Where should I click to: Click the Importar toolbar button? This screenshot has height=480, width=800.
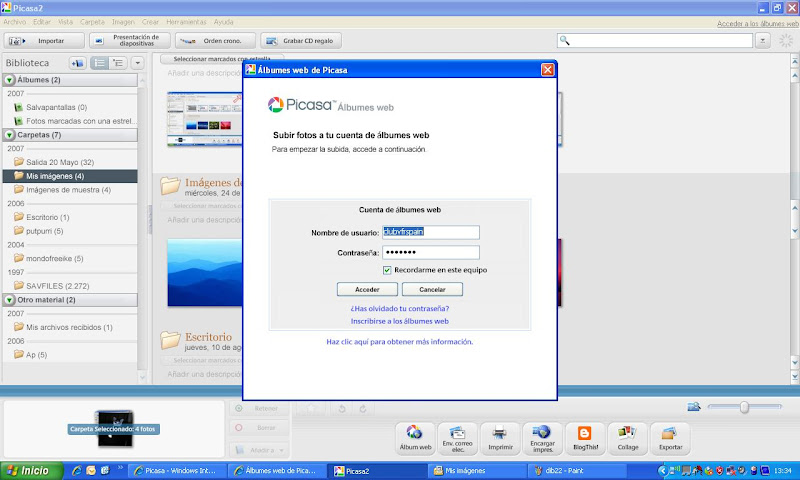pos(44,41)
